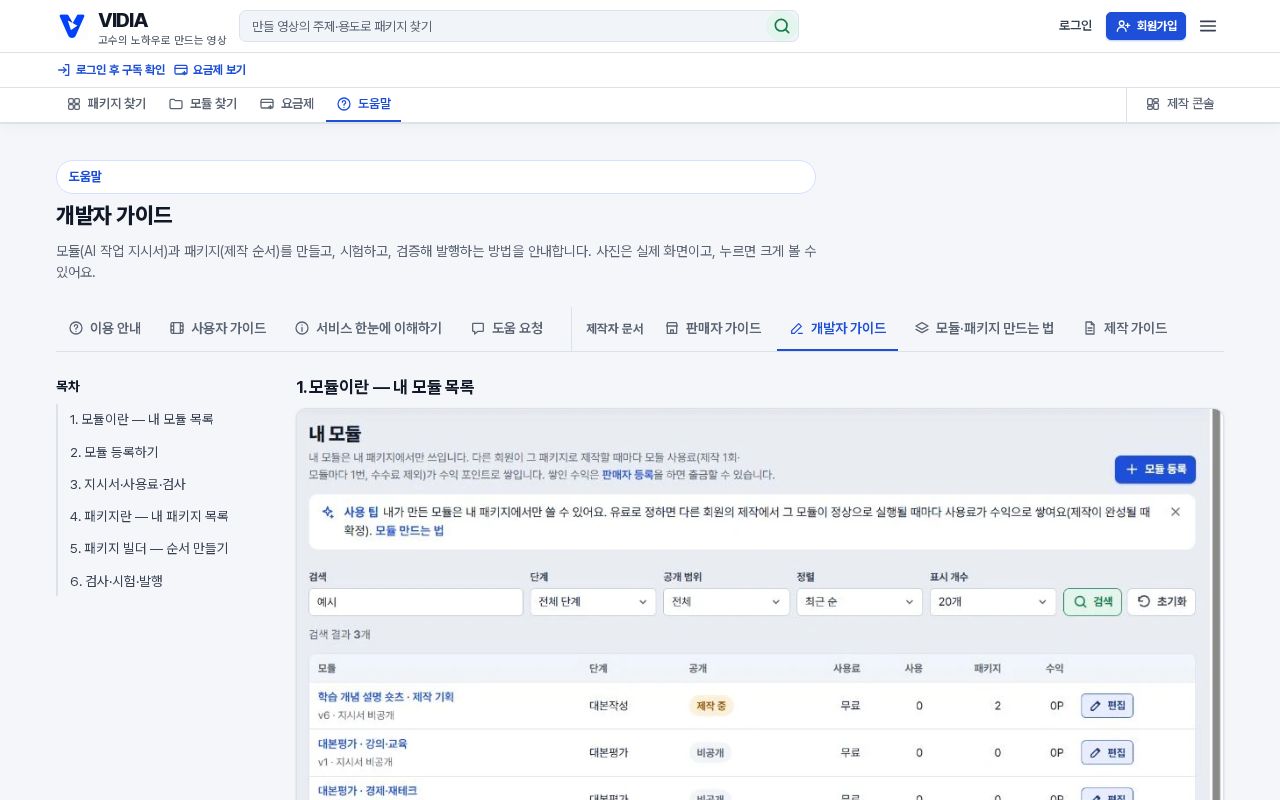This screenshot has width=1280, height=800.
Task: Open 도움 요청 tab
Action: tap(507, 328)
